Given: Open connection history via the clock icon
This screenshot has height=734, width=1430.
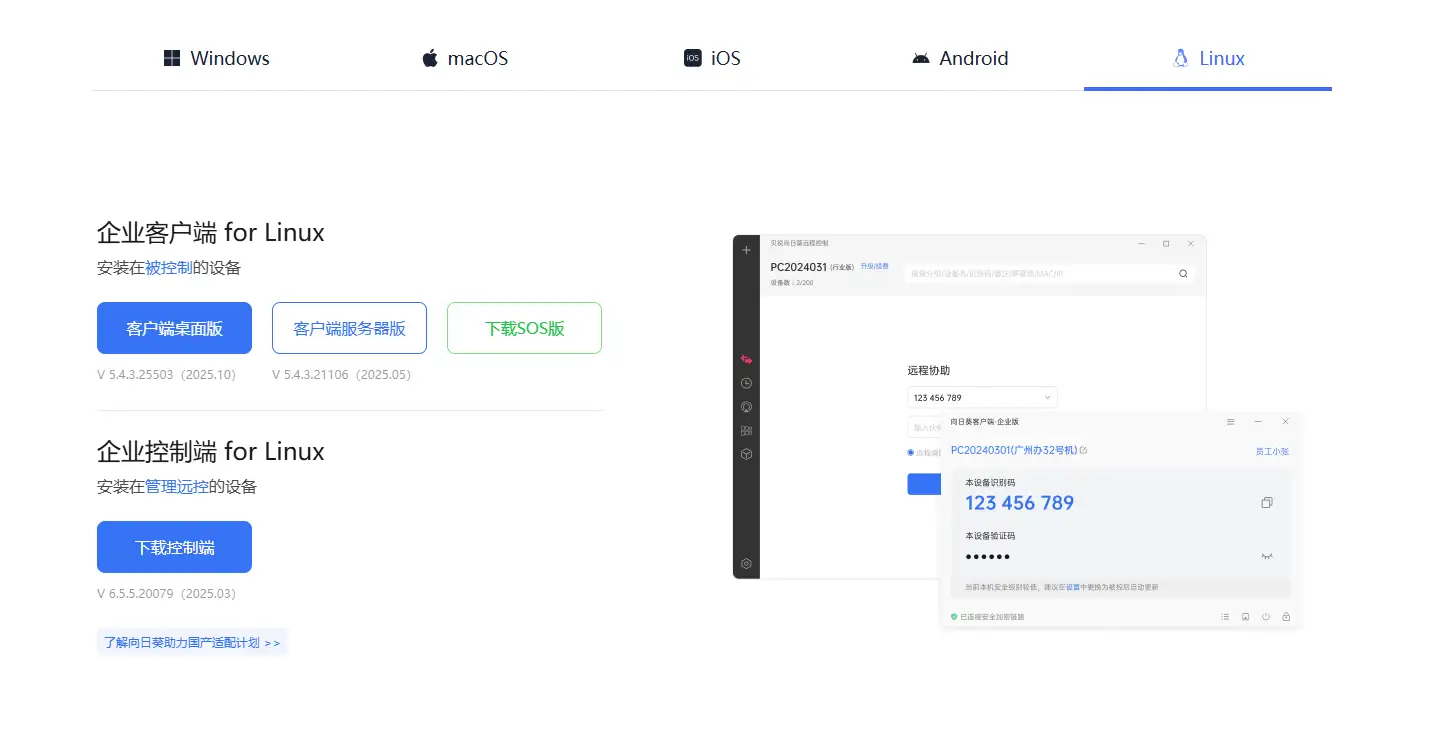Looking at the screenshot, I should point(746,383).
